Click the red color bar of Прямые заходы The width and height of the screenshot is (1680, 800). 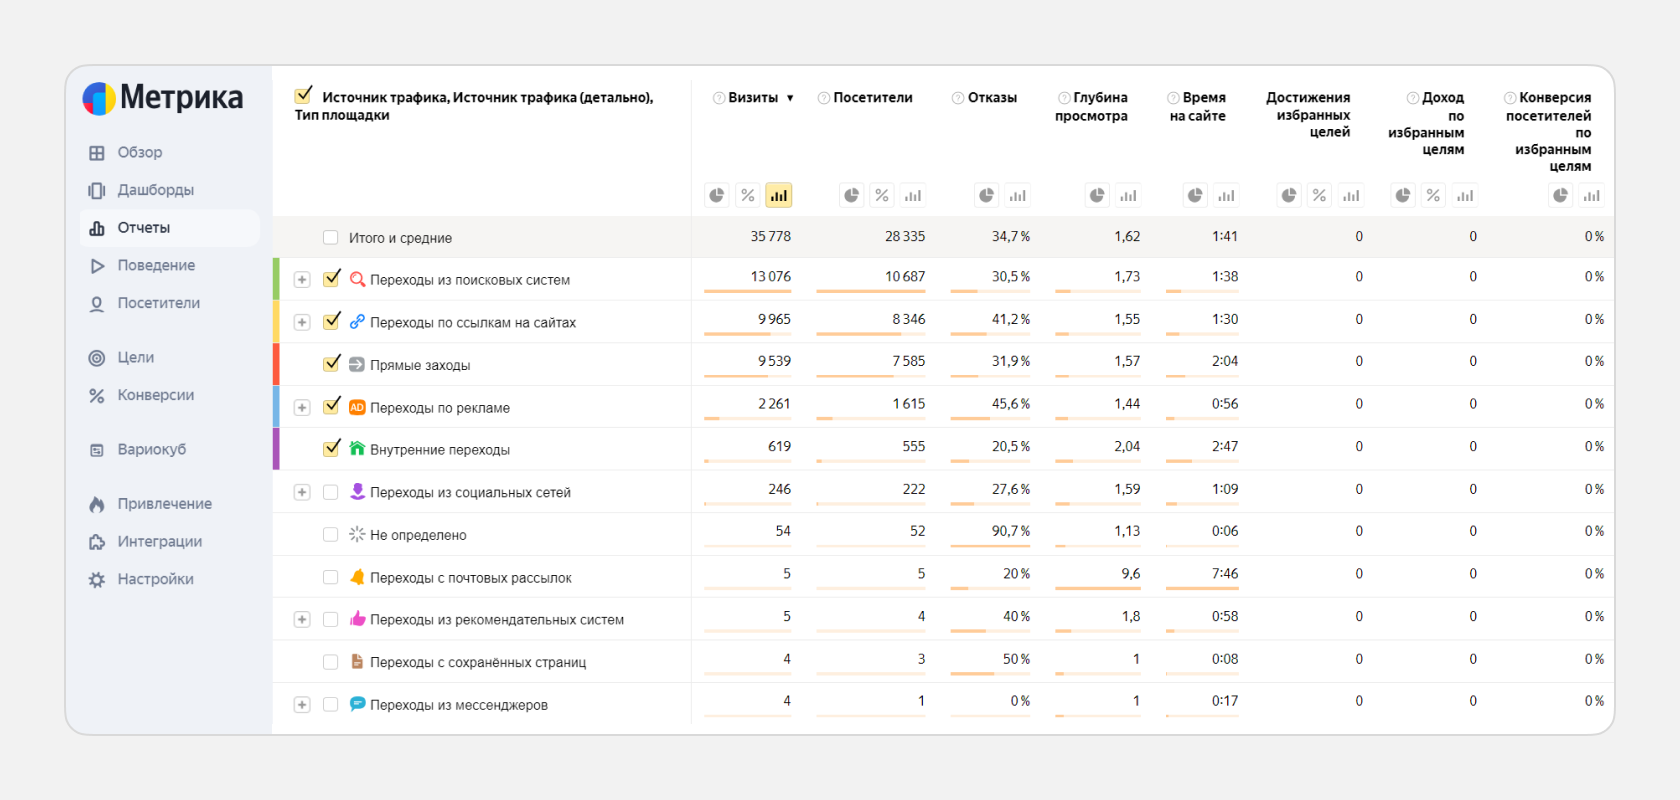point(276,364)
